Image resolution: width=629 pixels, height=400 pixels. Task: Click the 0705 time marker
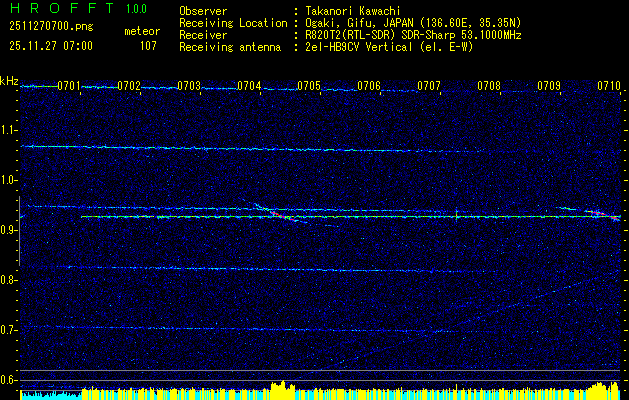309,86
